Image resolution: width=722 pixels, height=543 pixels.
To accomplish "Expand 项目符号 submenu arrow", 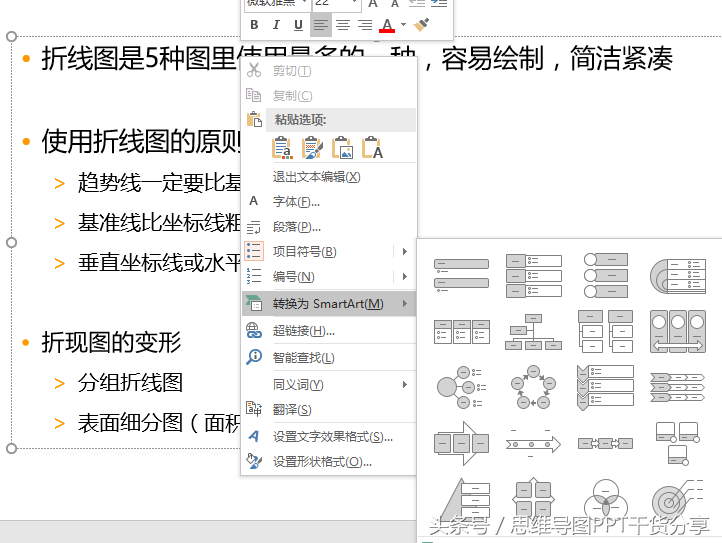I will tap(405, 251).
